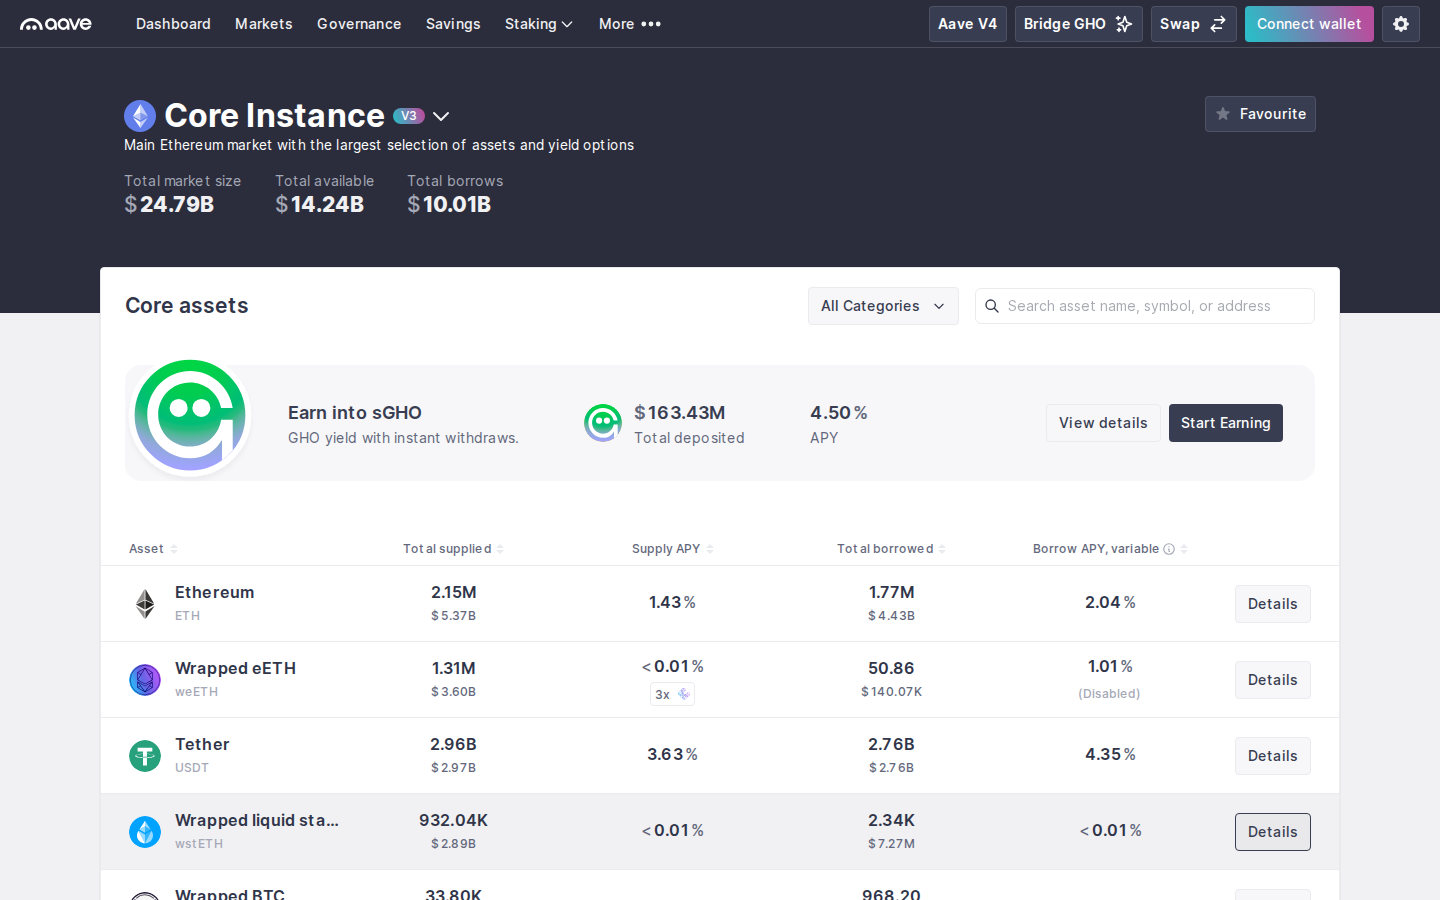Screen dimensions: 1440x900
Task: Click Start Earning for sGHO
Action: [1226, 423]
